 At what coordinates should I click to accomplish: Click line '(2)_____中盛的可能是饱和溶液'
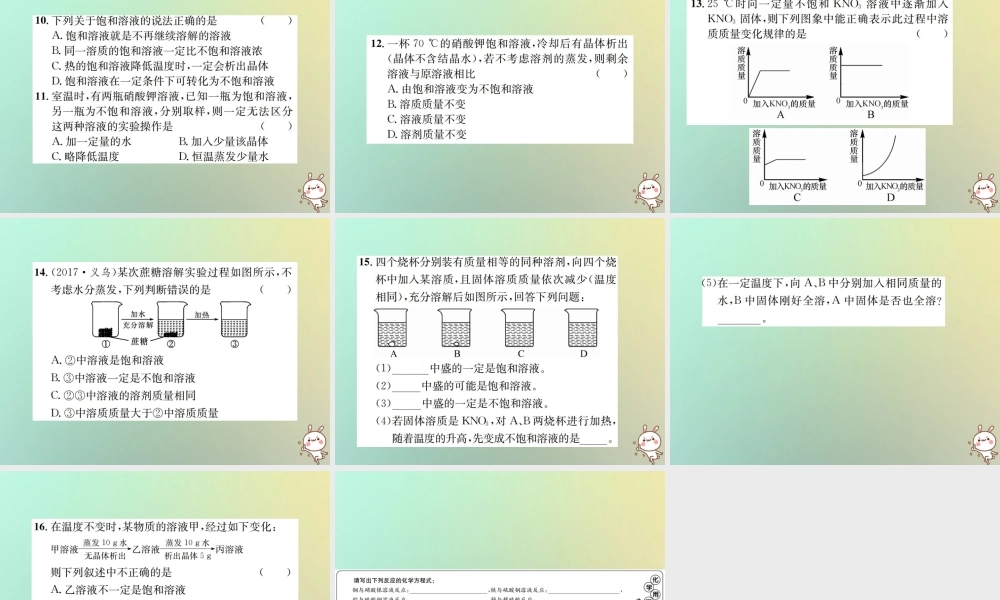[457, 386]
